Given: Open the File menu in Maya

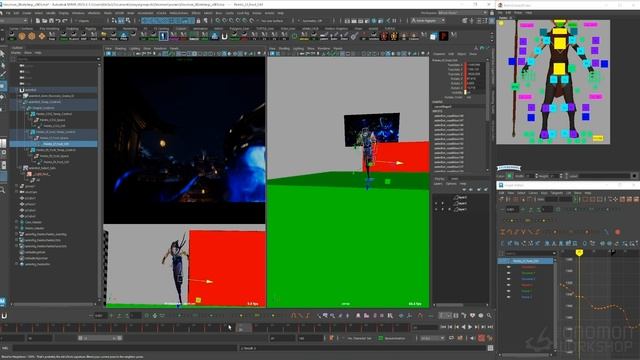Looking at the screenshot, I should [x=8, y=13].
